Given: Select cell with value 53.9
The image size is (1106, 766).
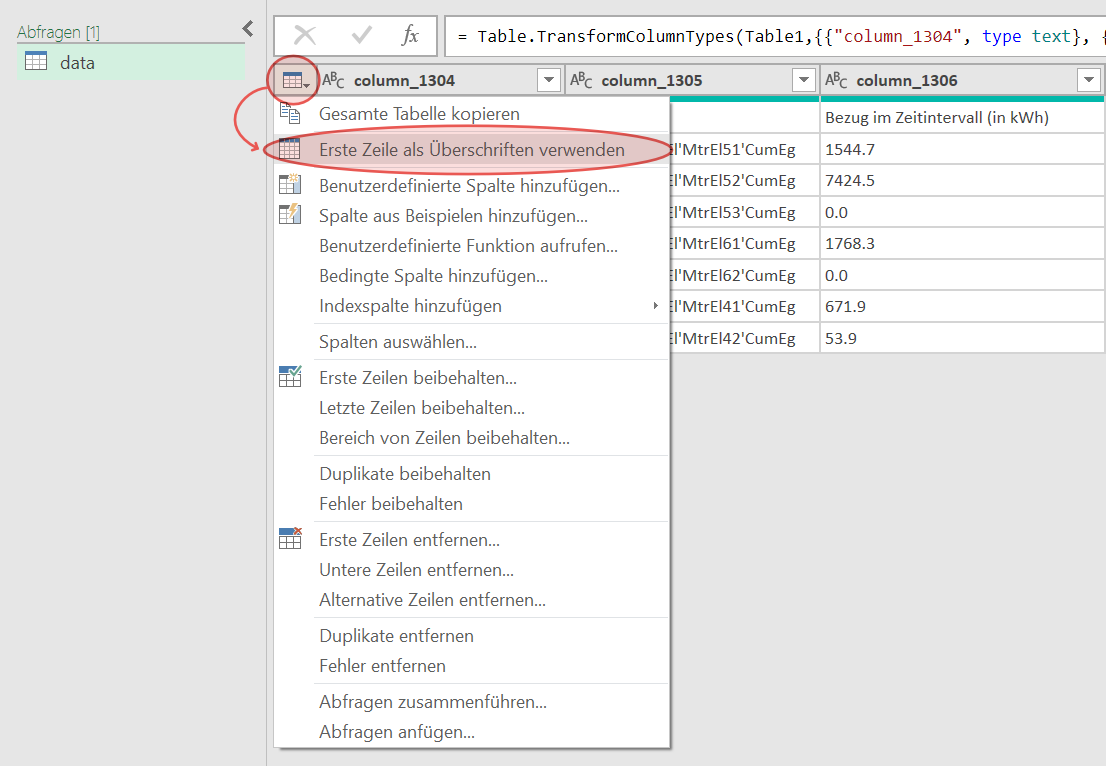Looking at the screenshot, I should [x=962, y=339].
